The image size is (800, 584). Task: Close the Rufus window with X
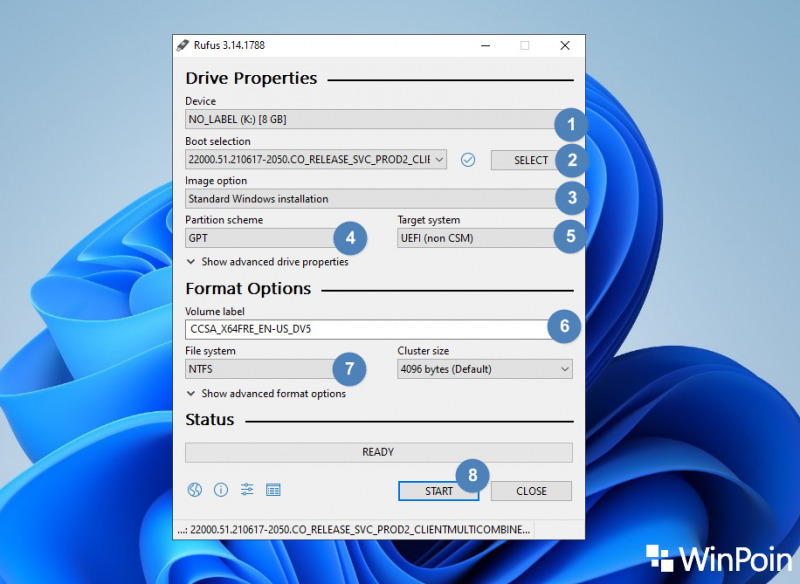tap(565, 45)
